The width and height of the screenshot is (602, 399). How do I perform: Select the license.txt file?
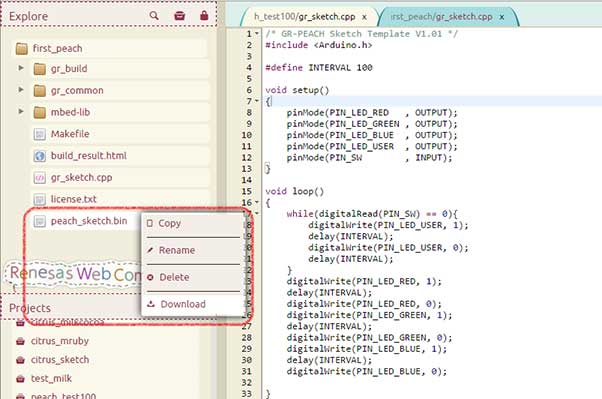tap(73, 199)
